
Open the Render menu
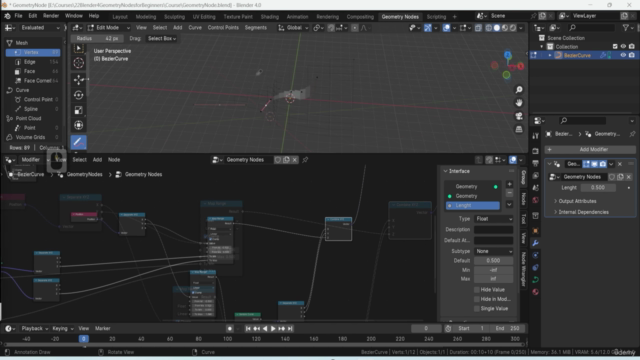(51, 16)
